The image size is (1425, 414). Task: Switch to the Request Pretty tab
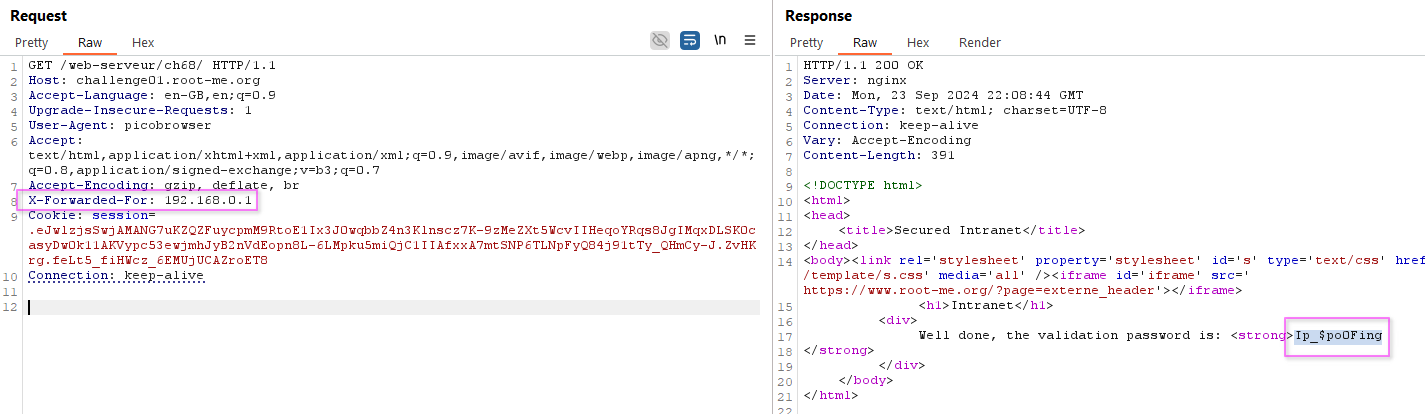[x=31, y=42]
